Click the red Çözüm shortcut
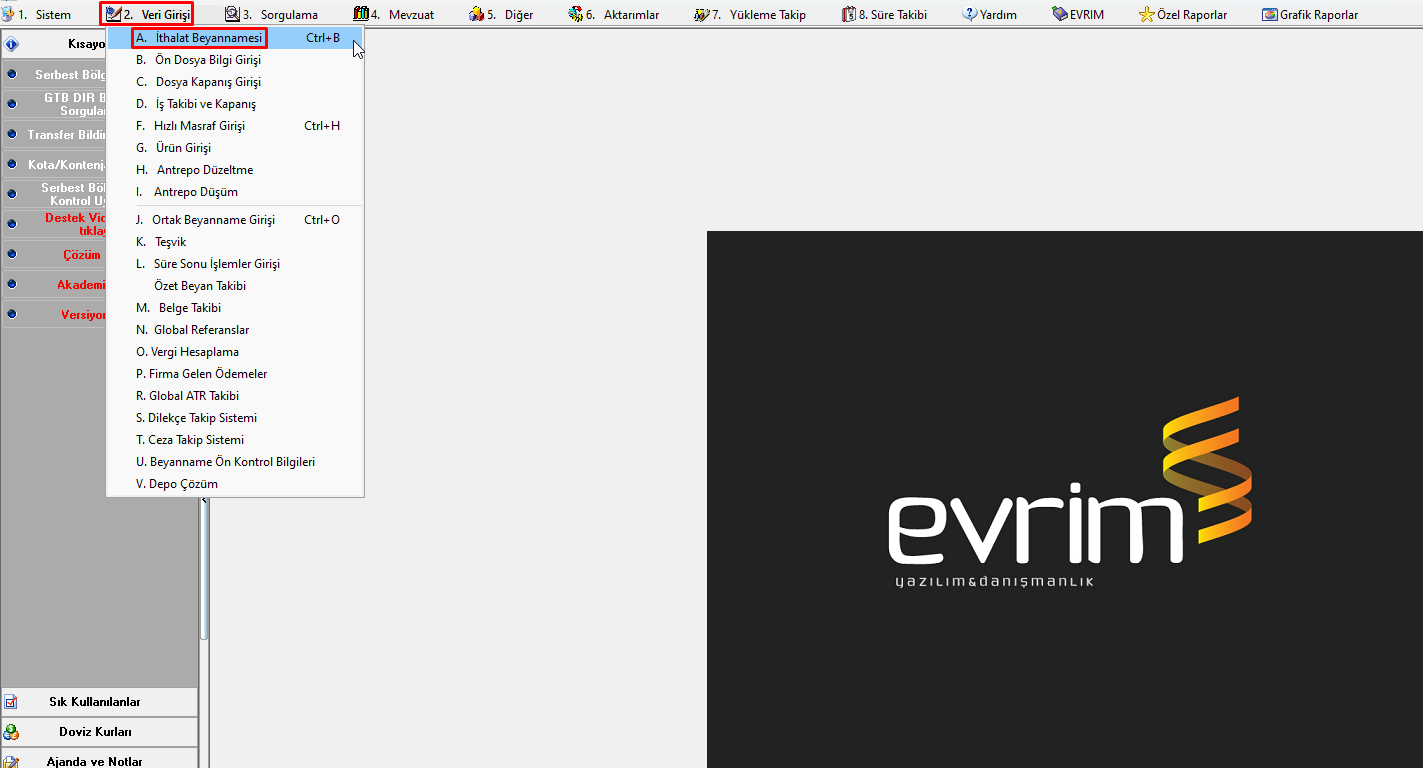Screen dimensions: 1423x768 coord(55,255)
